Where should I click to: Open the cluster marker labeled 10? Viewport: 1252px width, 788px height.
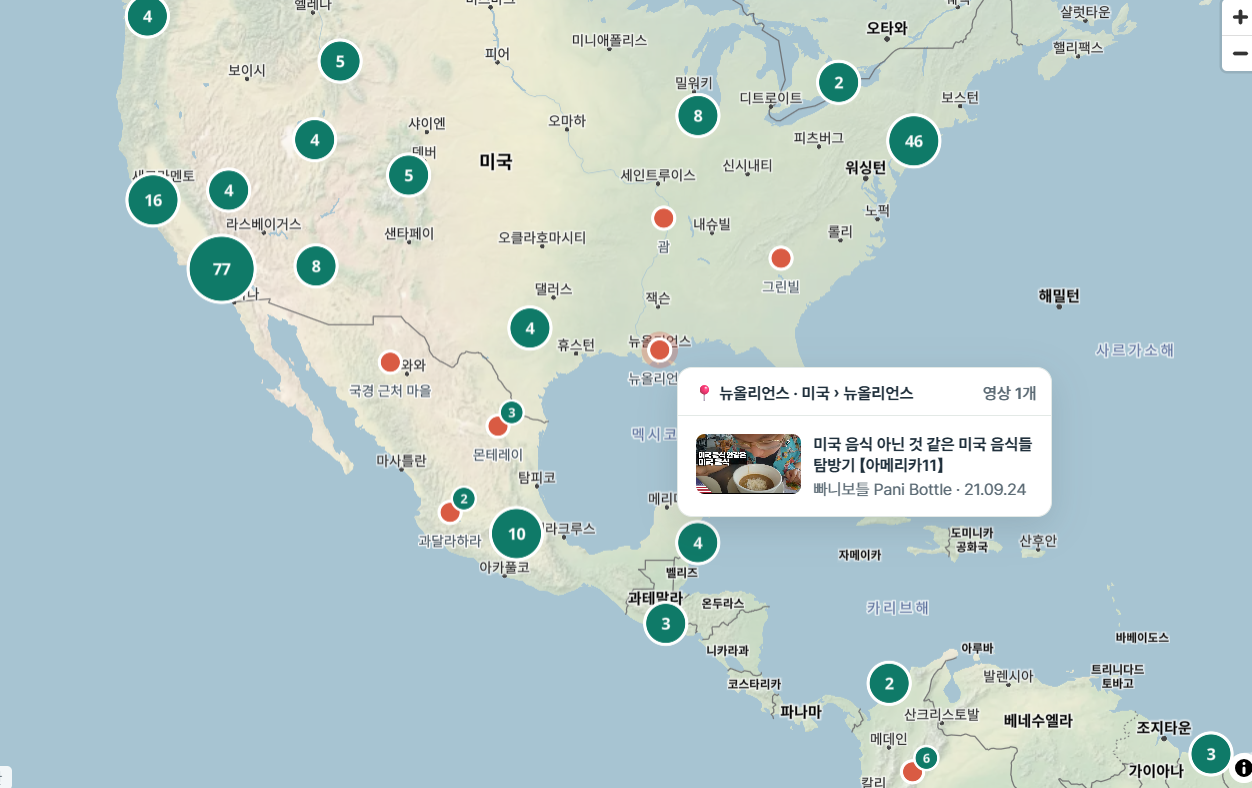click(516, 533)
